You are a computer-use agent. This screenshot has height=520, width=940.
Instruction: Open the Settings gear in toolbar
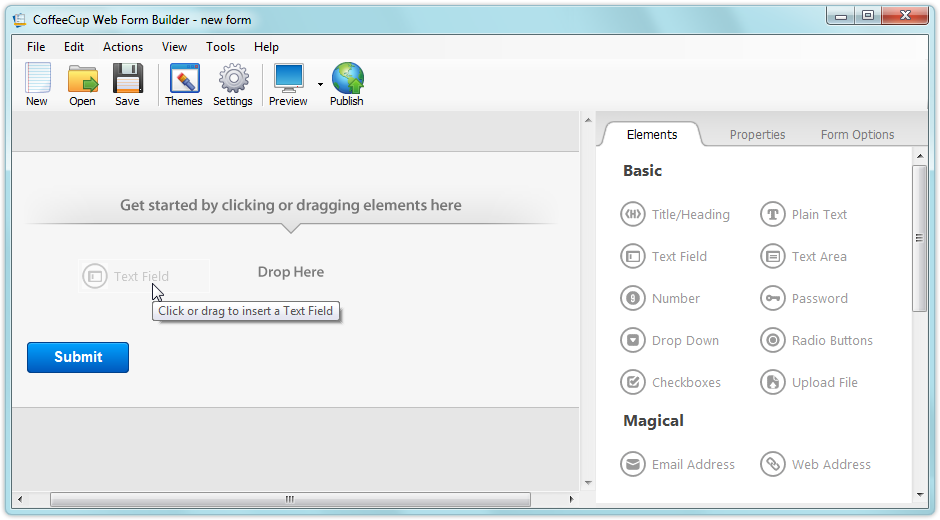coord(233,85)
